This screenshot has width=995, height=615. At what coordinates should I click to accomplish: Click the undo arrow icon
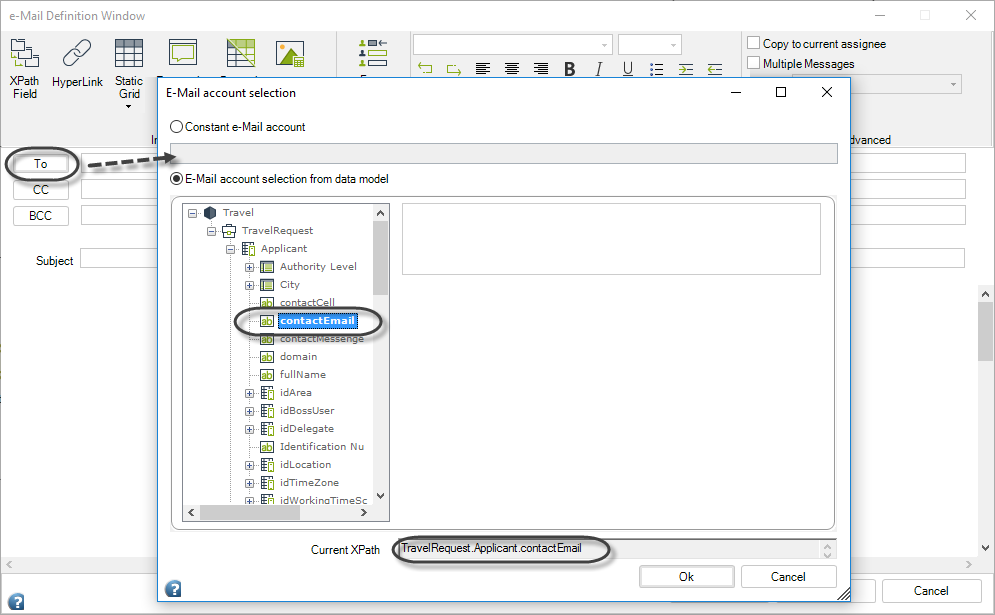425,69
